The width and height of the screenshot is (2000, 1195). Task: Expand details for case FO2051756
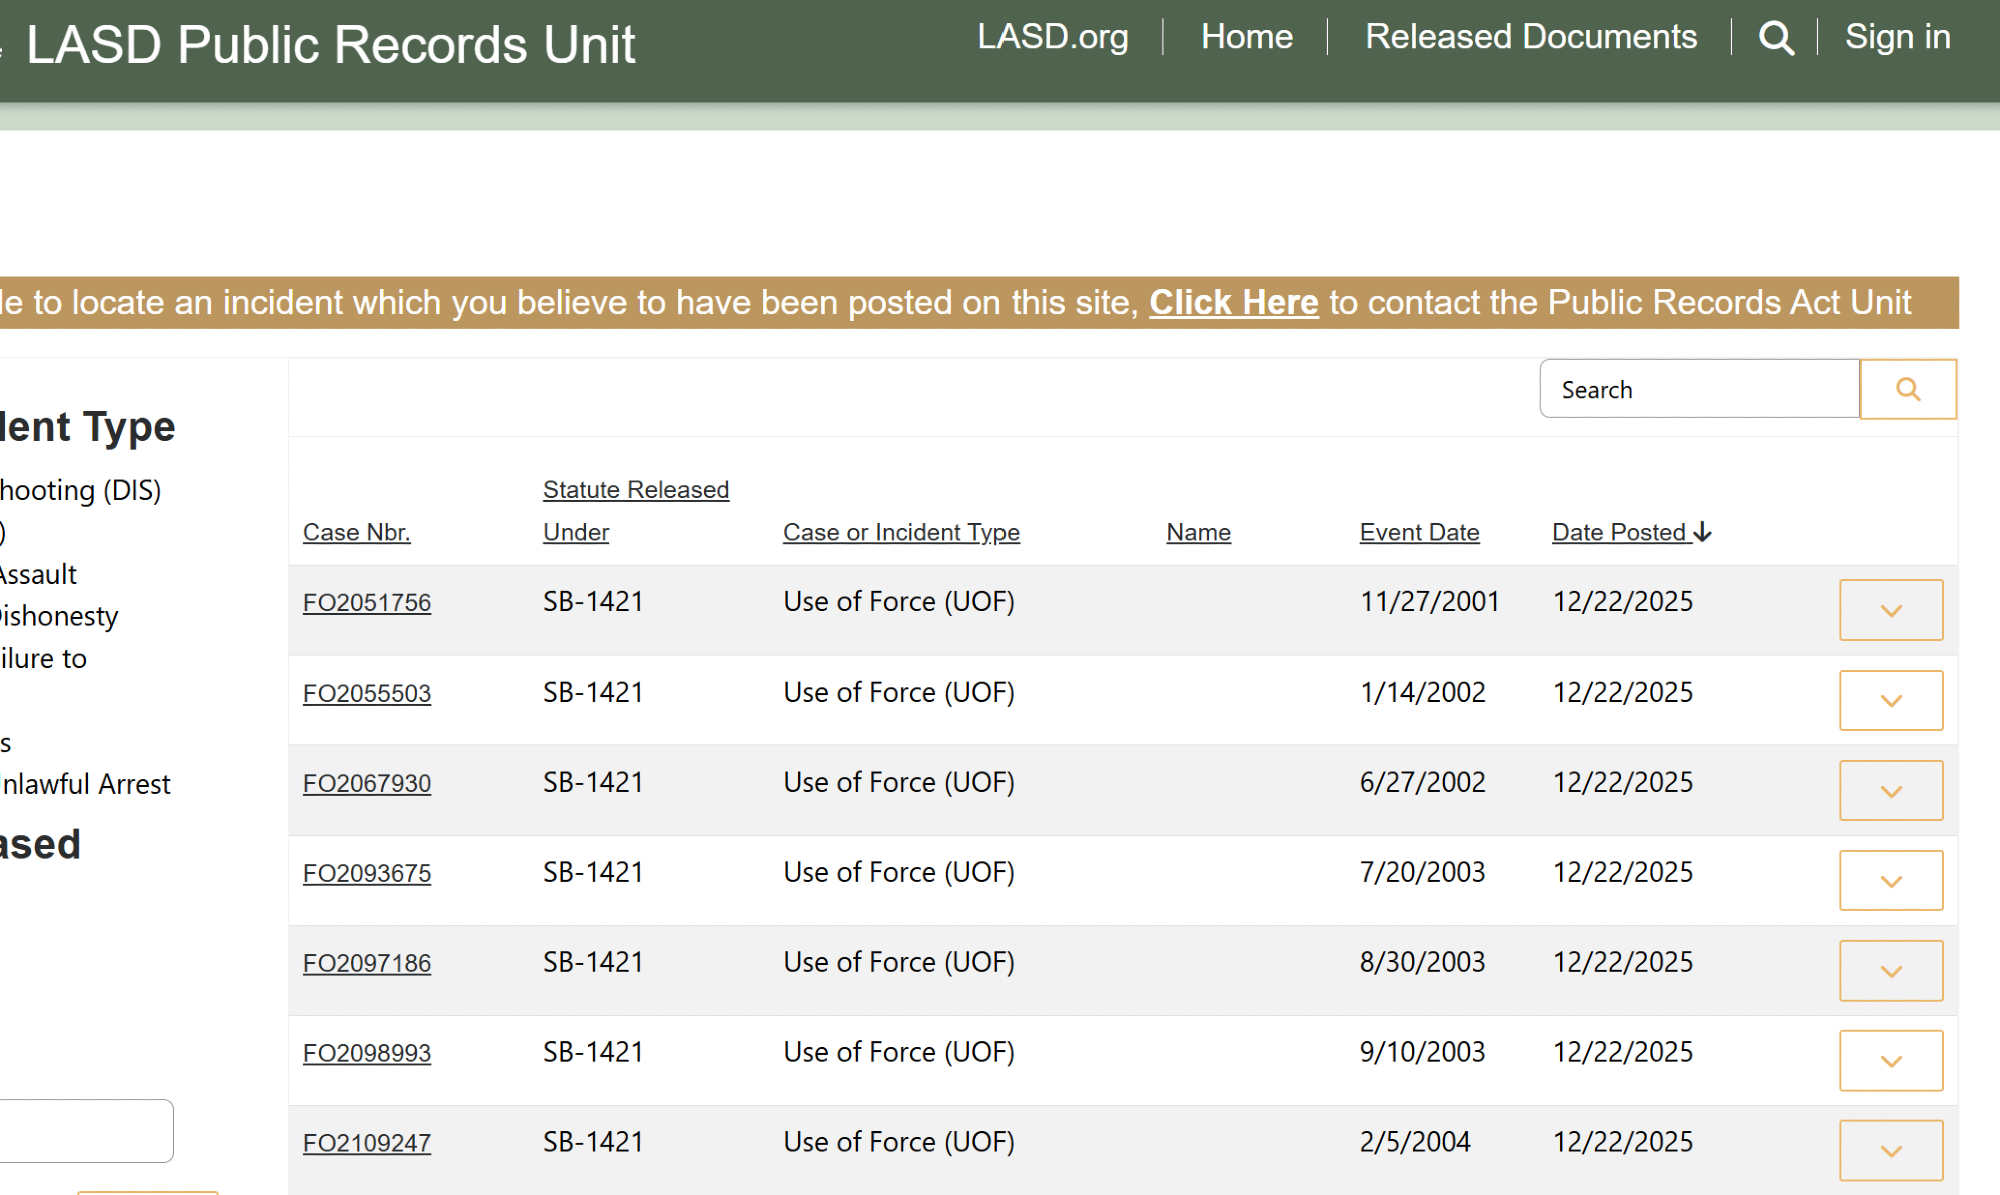tap(1890, 610)
